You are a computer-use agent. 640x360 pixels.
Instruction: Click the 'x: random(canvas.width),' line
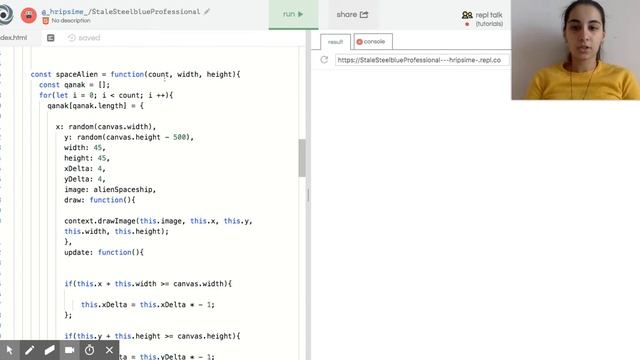(106, 127)
